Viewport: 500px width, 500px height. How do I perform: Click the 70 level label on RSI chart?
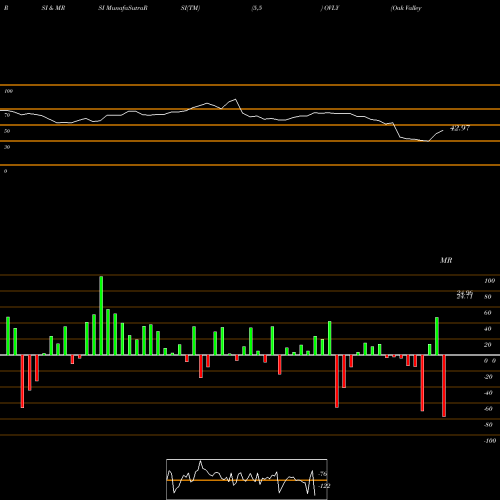(7, 115)
